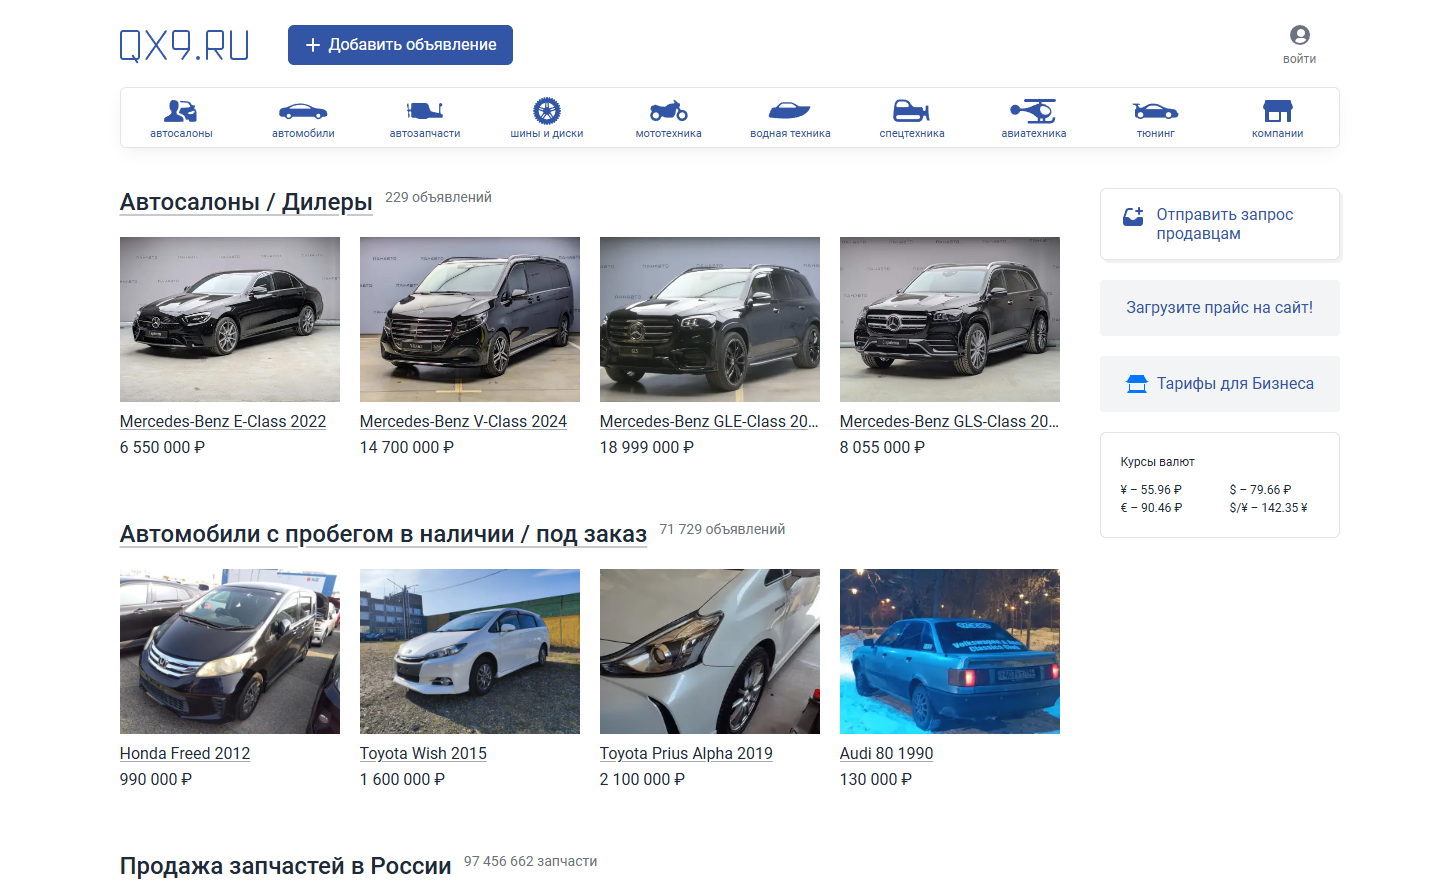Click the авиатехника helicopter icon

(1034, 111)
